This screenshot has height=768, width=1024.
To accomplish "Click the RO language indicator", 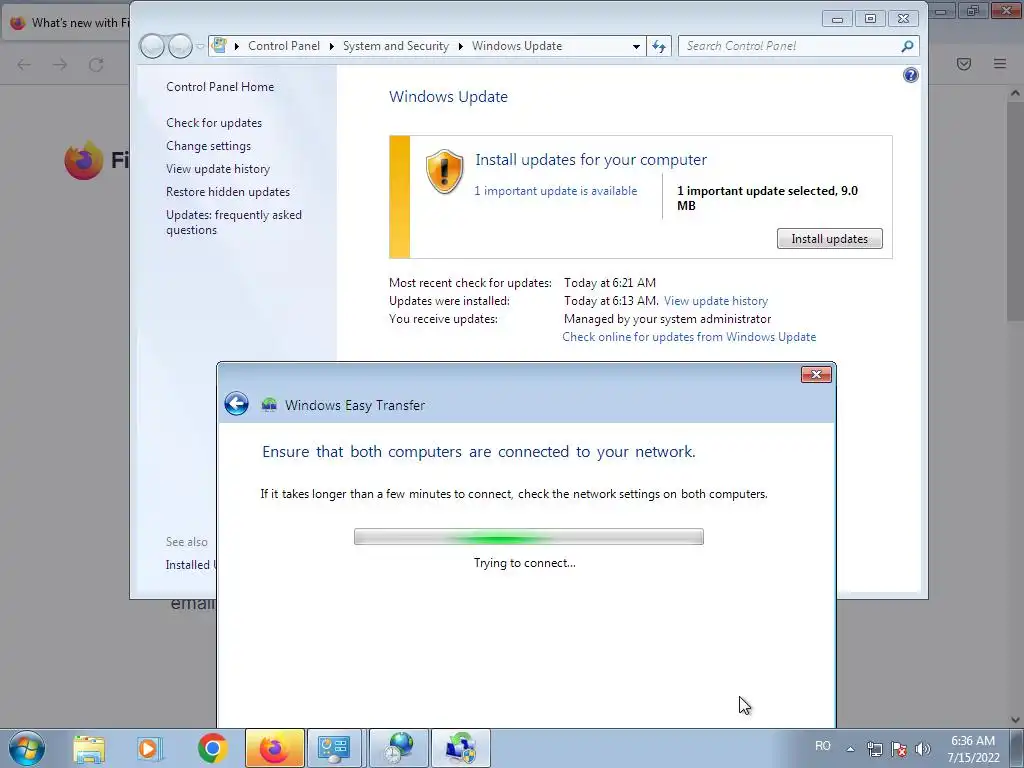I will pos(823,746).
